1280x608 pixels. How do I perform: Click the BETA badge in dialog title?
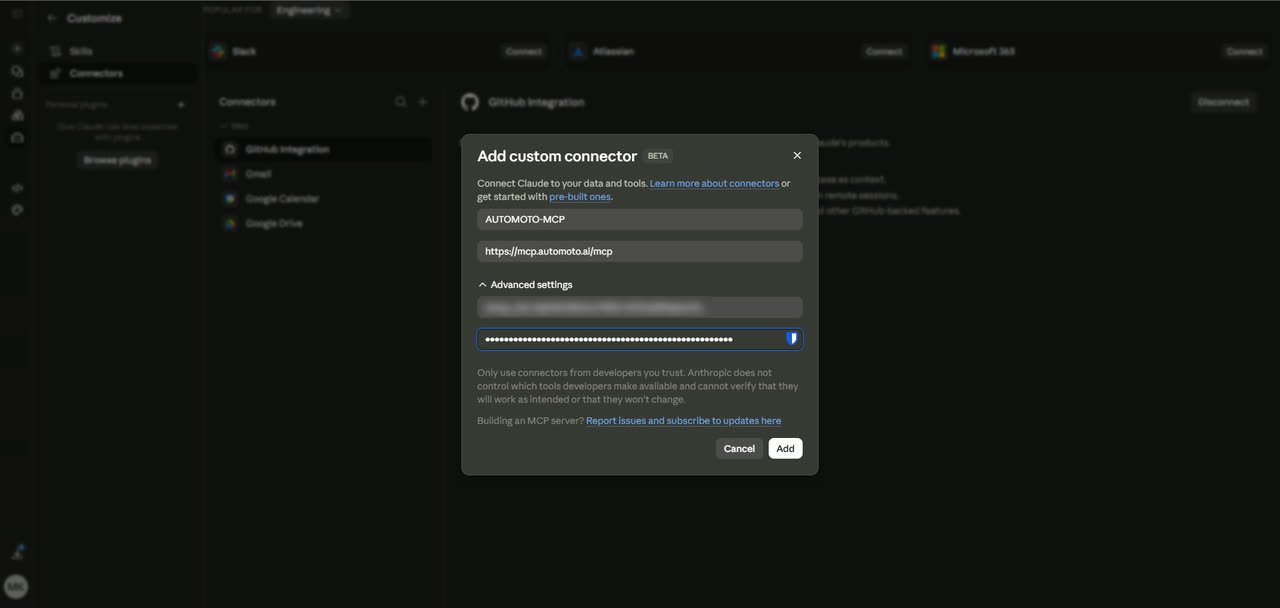tap(658, 156)
